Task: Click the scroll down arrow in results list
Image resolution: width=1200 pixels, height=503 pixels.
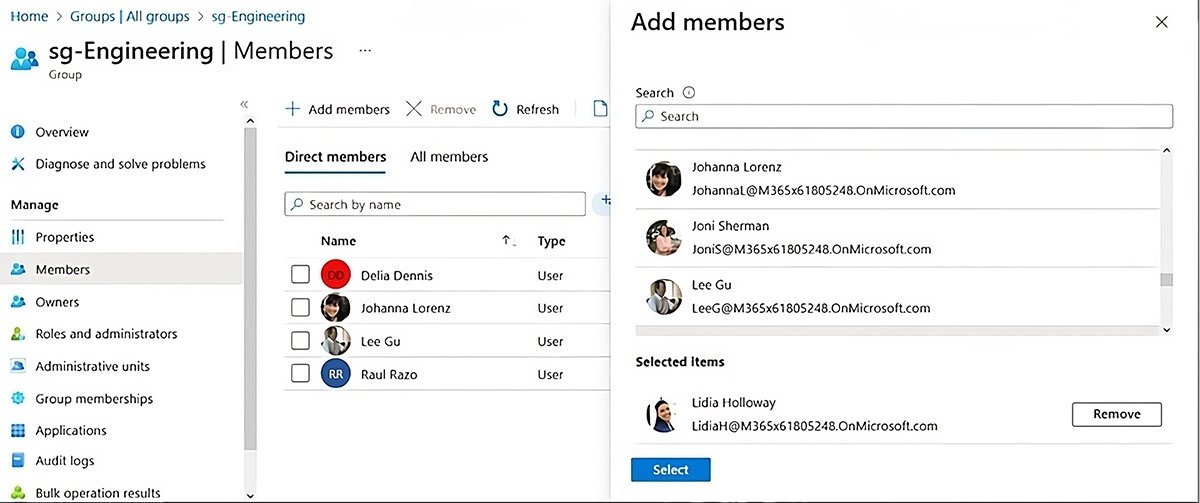Action: pos(1166,329)
